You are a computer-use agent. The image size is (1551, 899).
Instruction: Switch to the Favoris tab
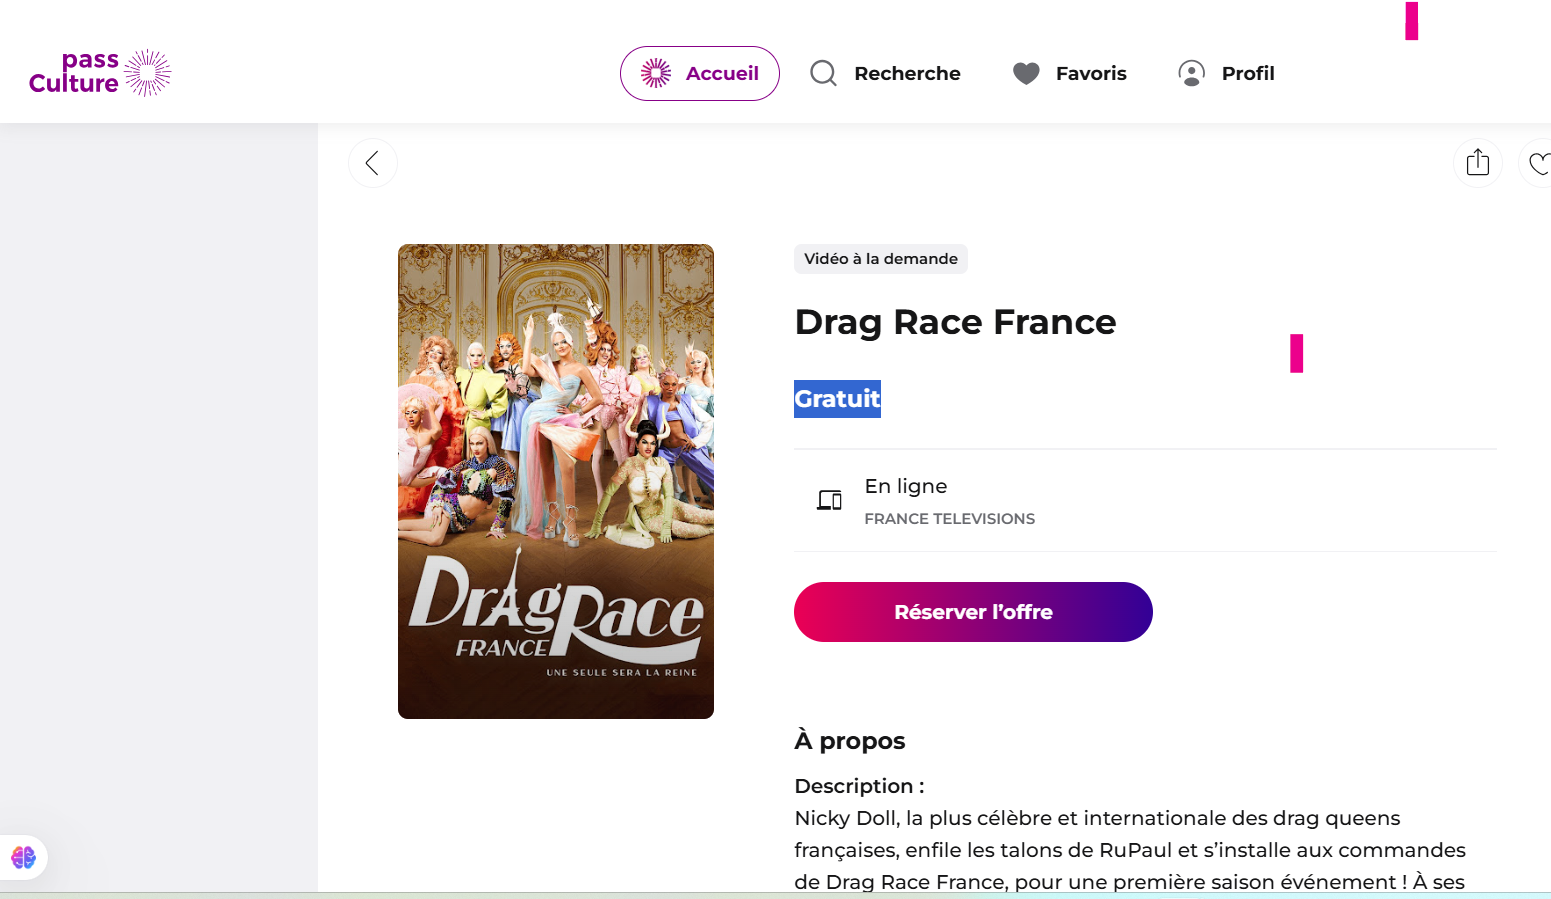(x=1069, y=73)
